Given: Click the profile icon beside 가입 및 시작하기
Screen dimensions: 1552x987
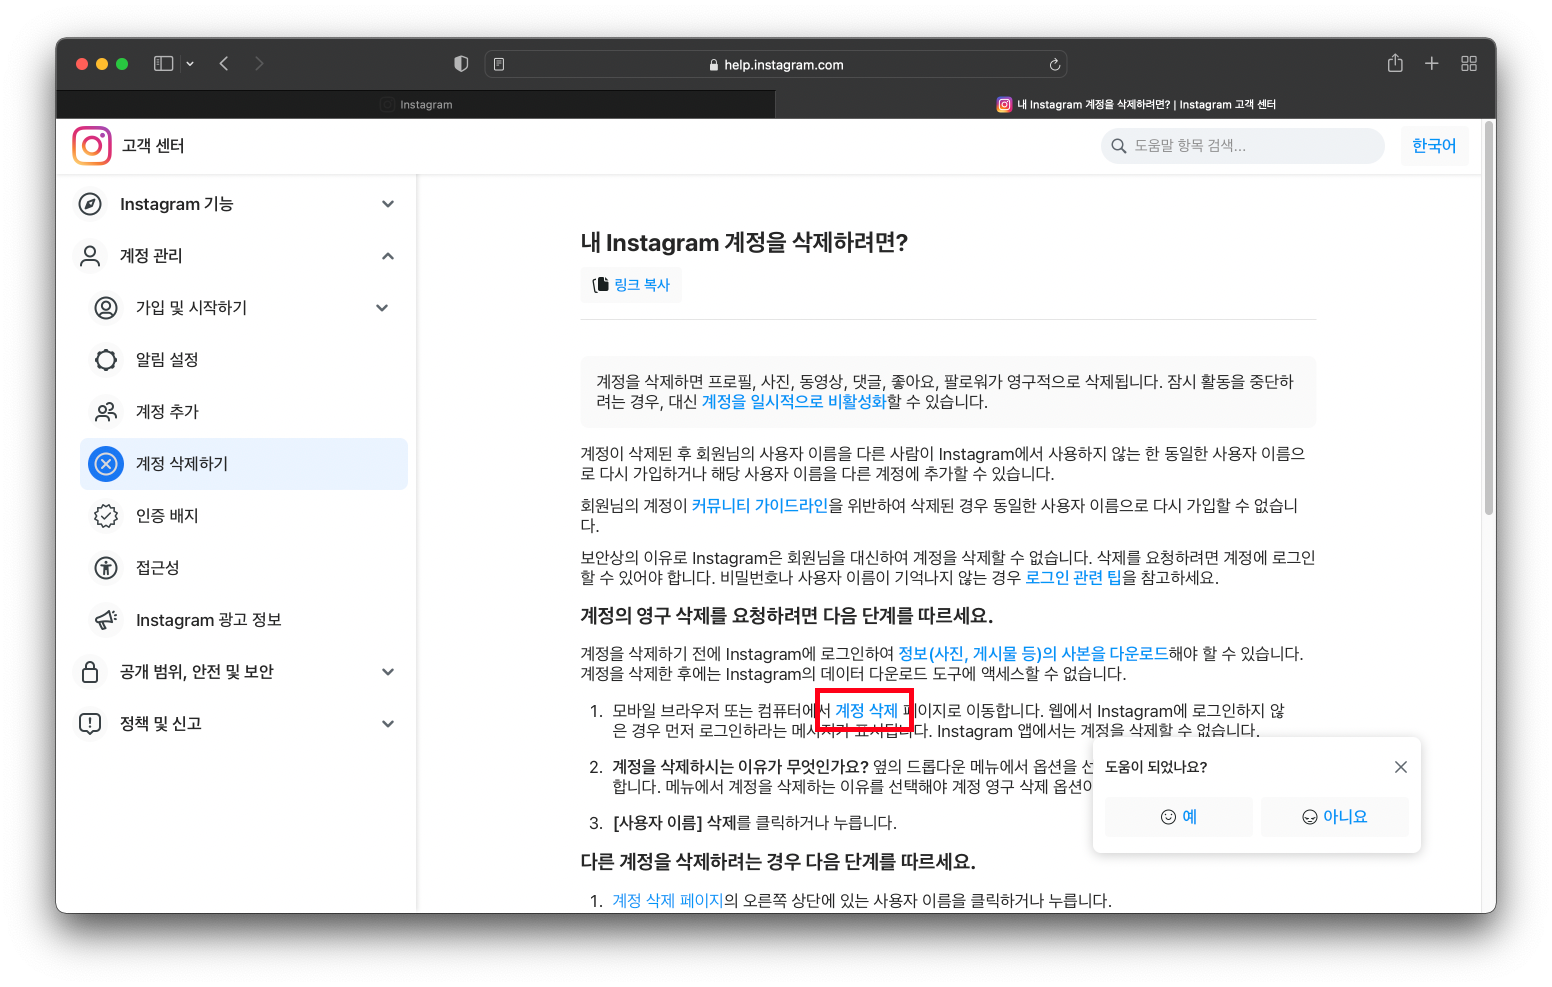Looking at the screenshot, I should [x=106, y=308].
